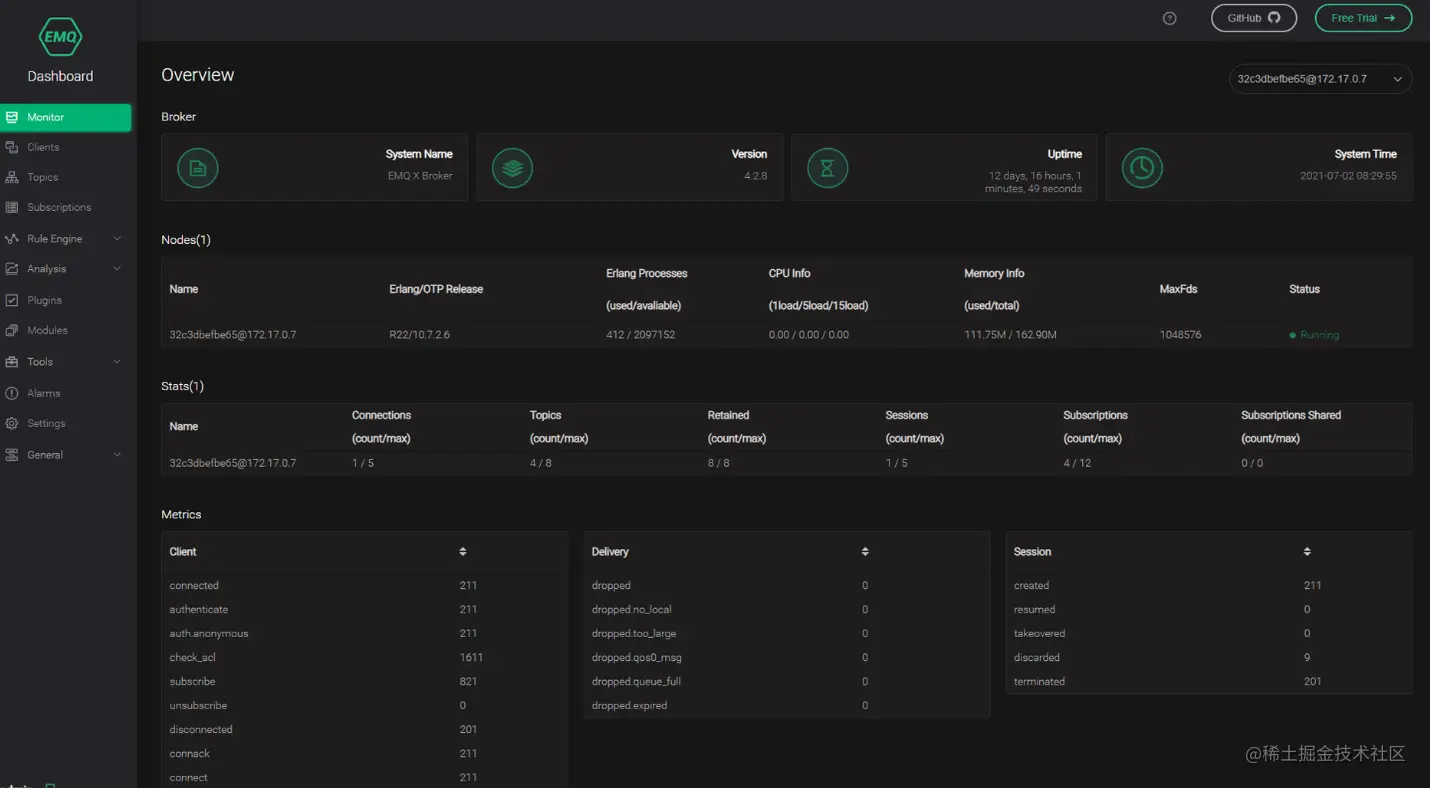Sort the Session metrics table
This screenshot has height=788, width=1430.
(x=1307, y=552)
